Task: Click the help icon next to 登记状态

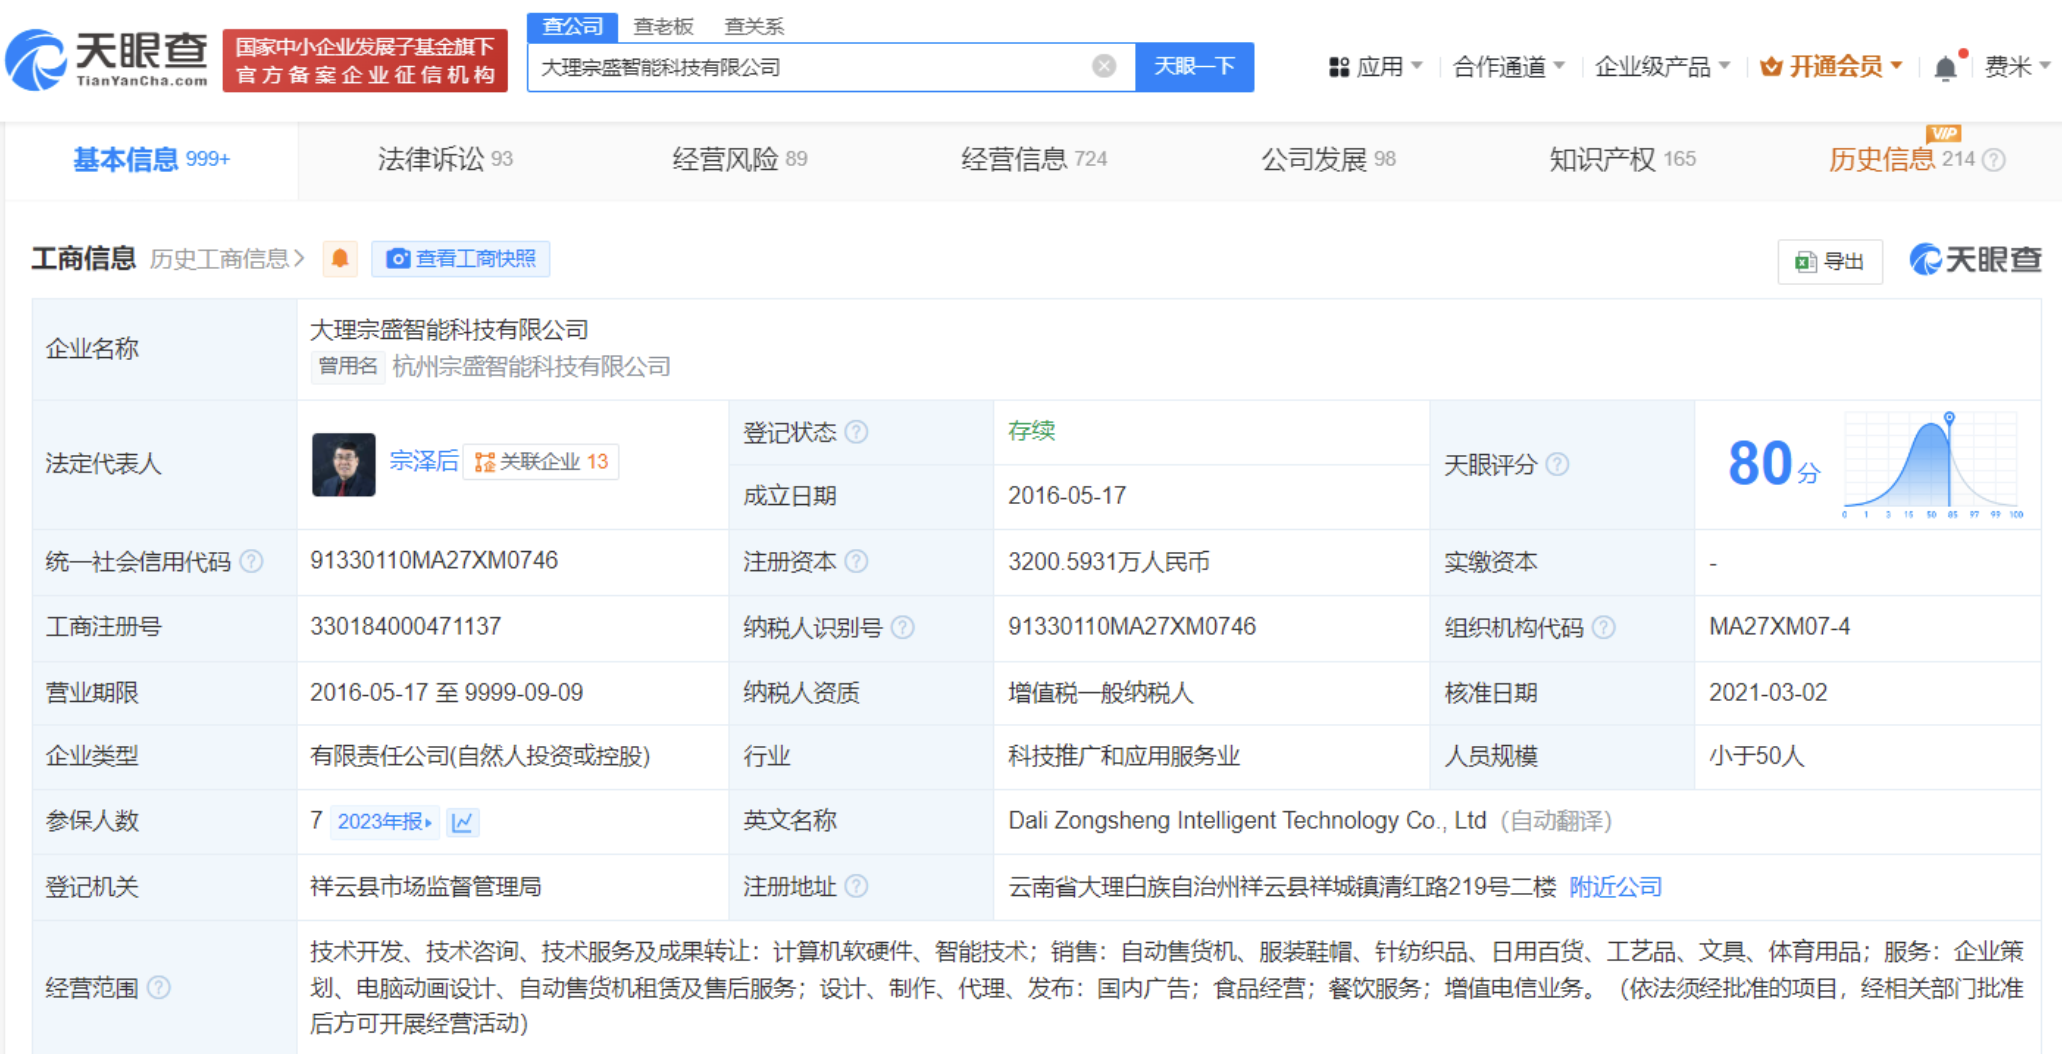Action: coord(856,432)
